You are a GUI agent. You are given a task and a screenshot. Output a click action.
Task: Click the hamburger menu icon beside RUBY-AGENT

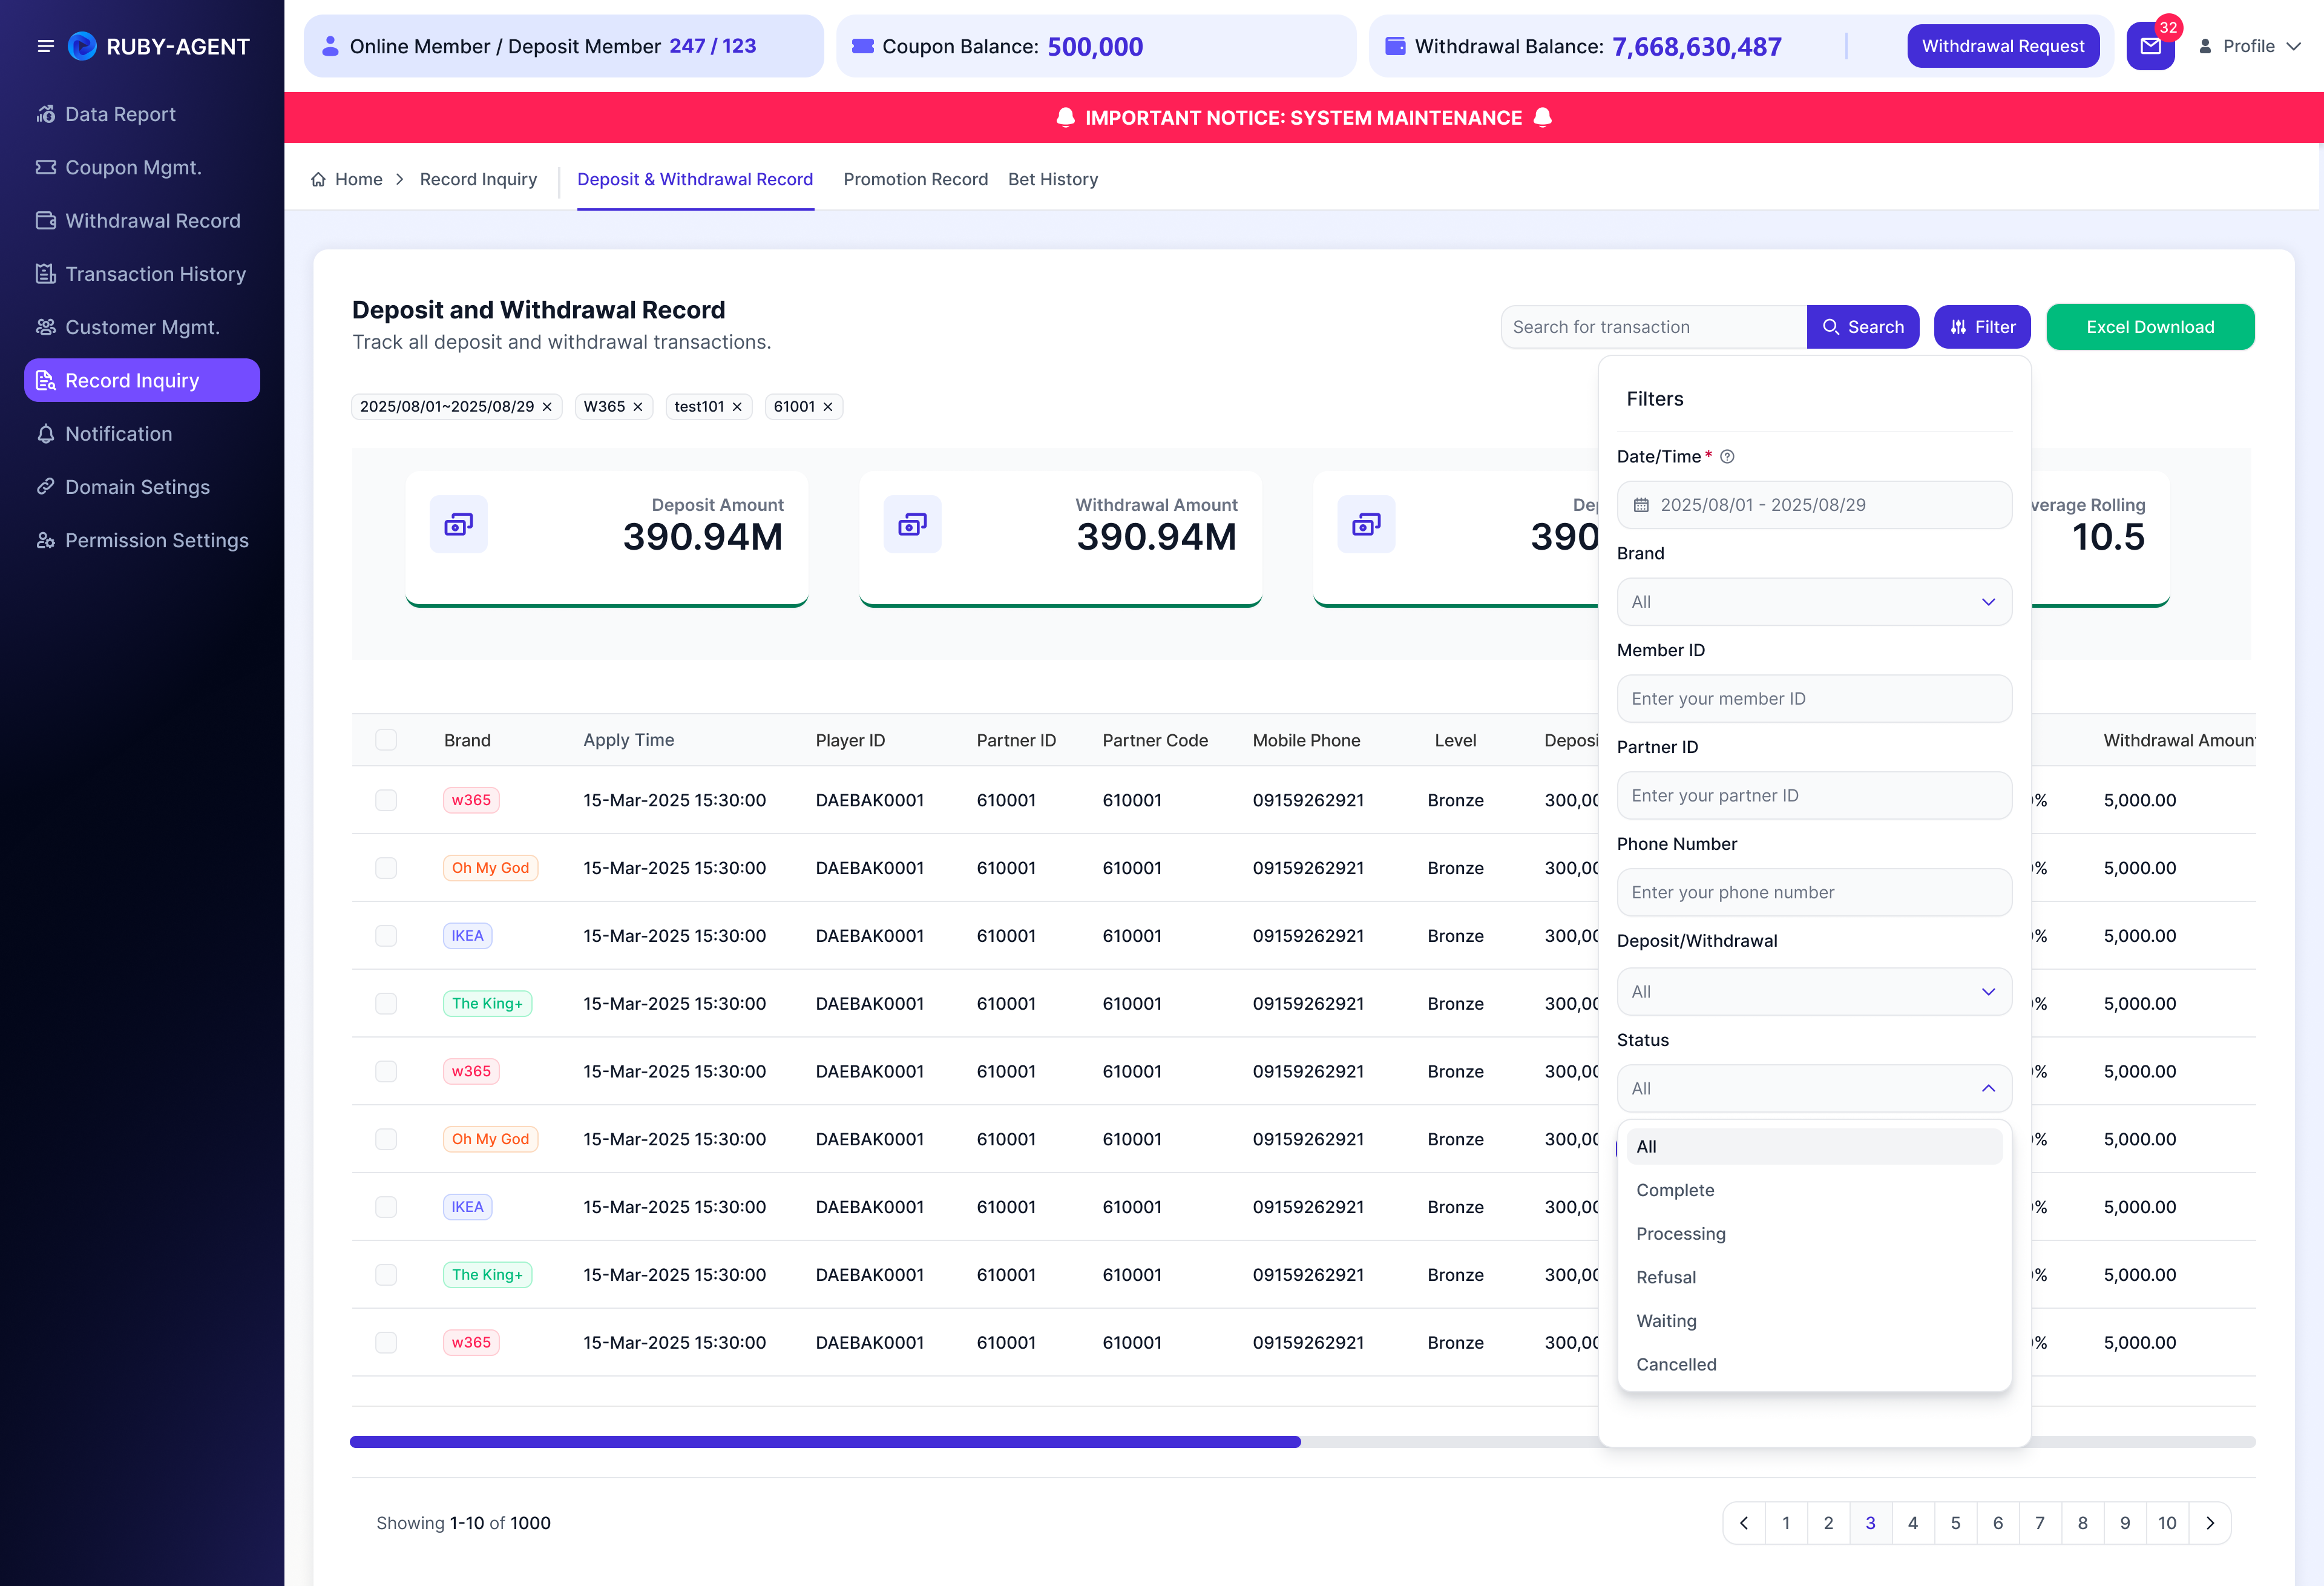click(x=45, y=46)
